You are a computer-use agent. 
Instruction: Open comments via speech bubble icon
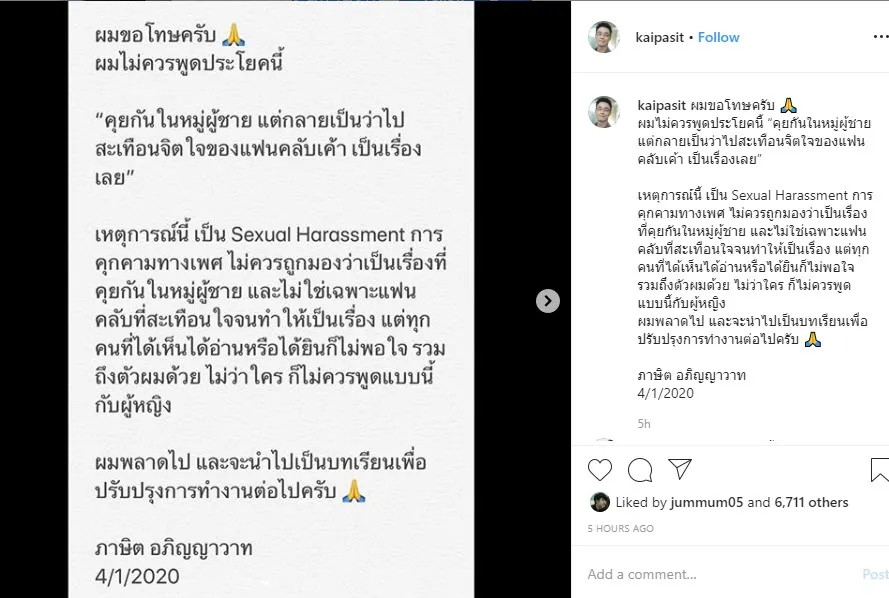click(x=640, y=470)
